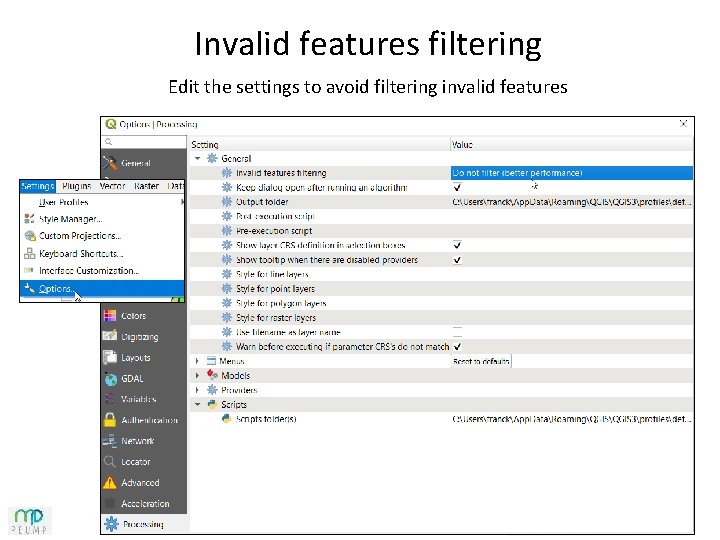Viewport: 720px width, 540px height.
Task: Choose Options... in Settings menu
Action: (102, 288)
